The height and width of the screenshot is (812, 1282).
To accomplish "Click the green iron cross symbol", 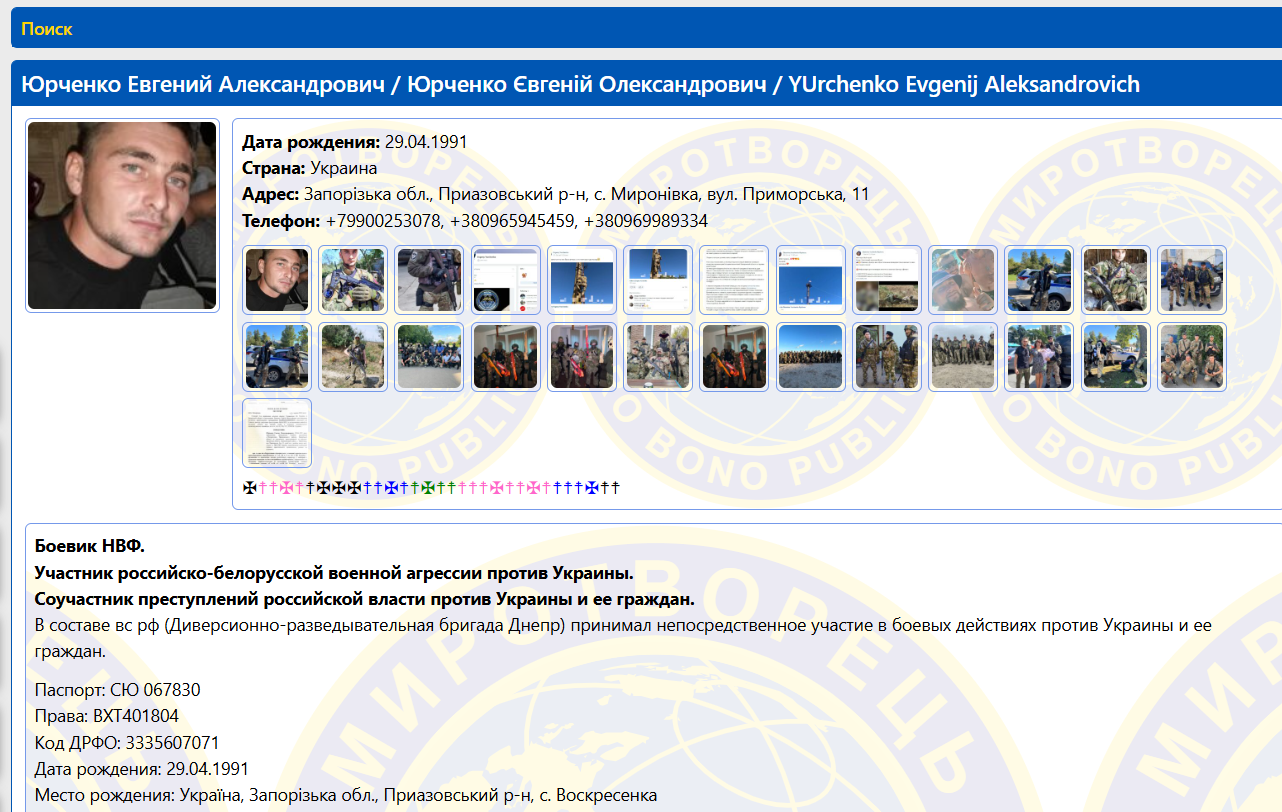I will pos(428,488).
